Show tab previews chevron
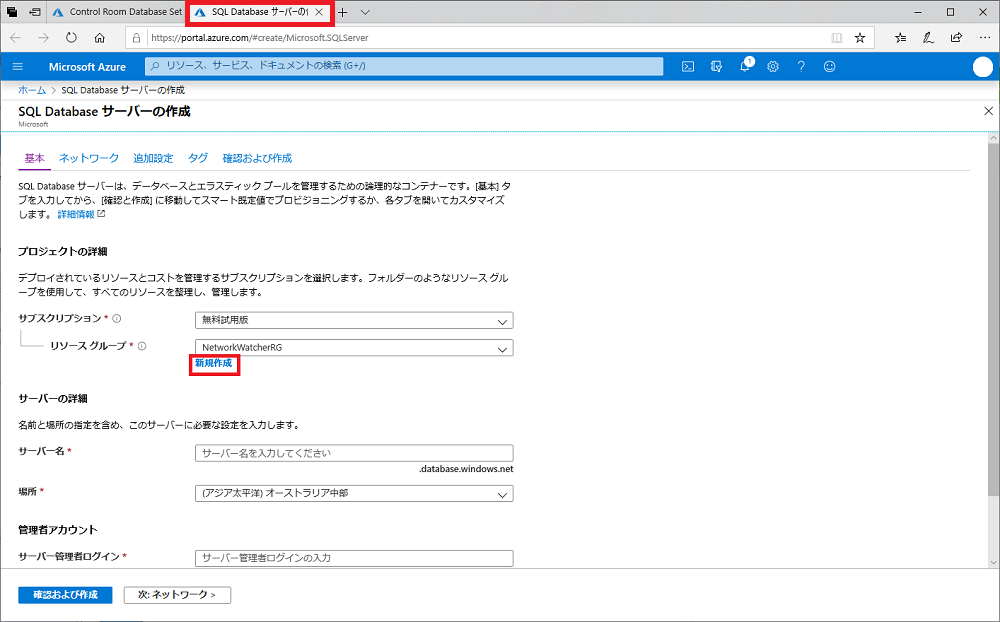1000x622 pixels. 365,12
